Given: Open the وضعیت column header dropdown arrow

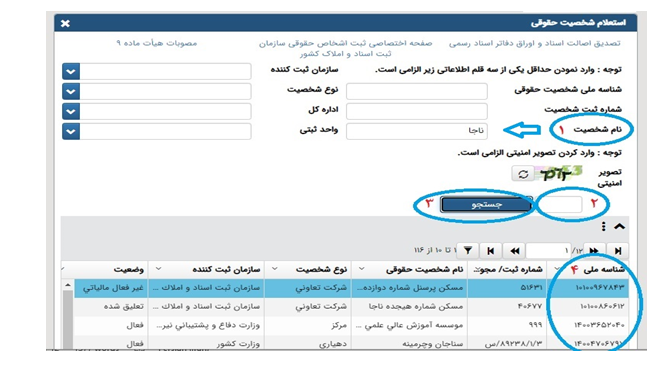Looking at the screenshot, I should (x=63, y=269).
